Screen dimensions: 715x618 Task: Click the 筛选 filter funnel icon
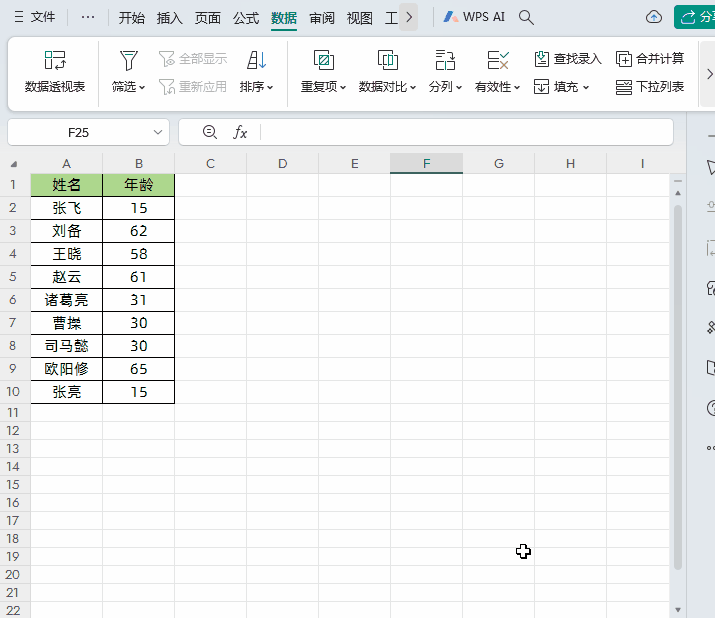128,60
